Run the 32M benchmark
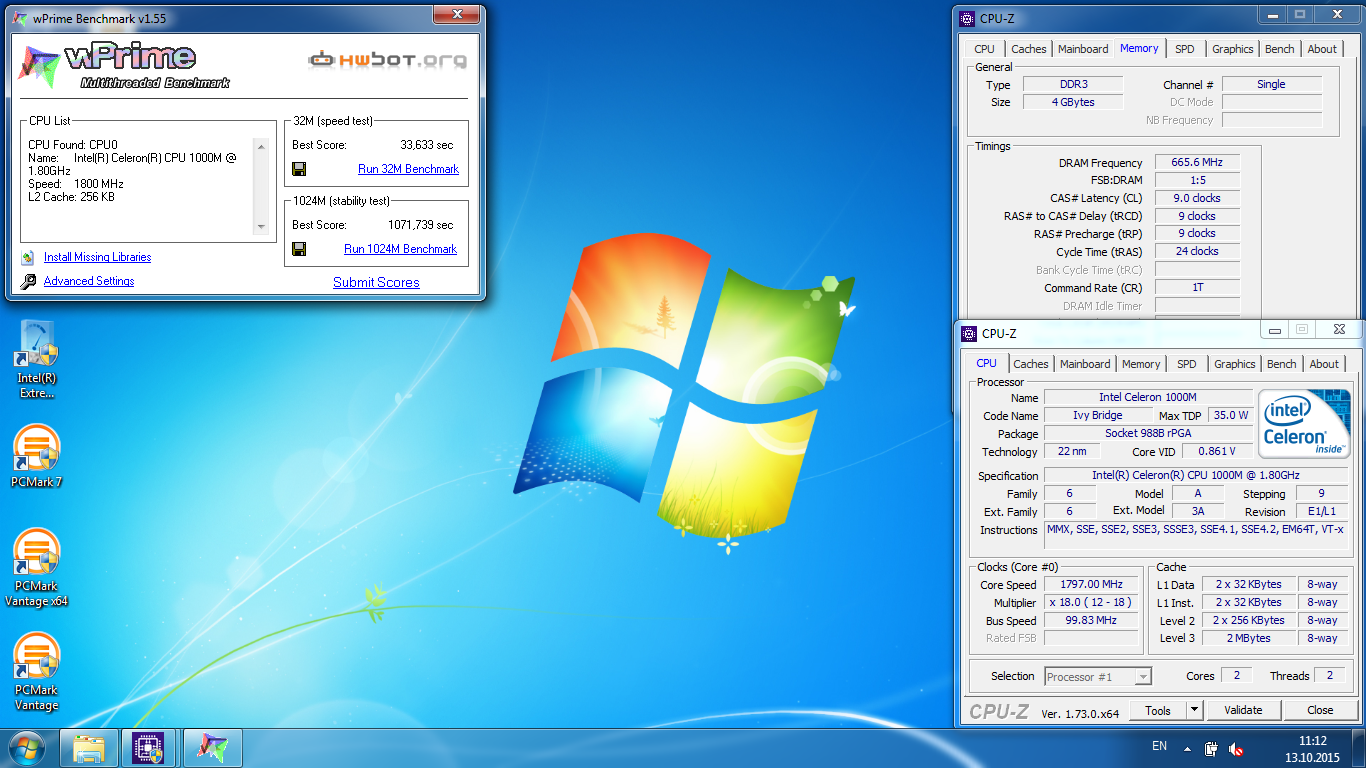This screenshot has height=768, width=1366. point(408,169)
